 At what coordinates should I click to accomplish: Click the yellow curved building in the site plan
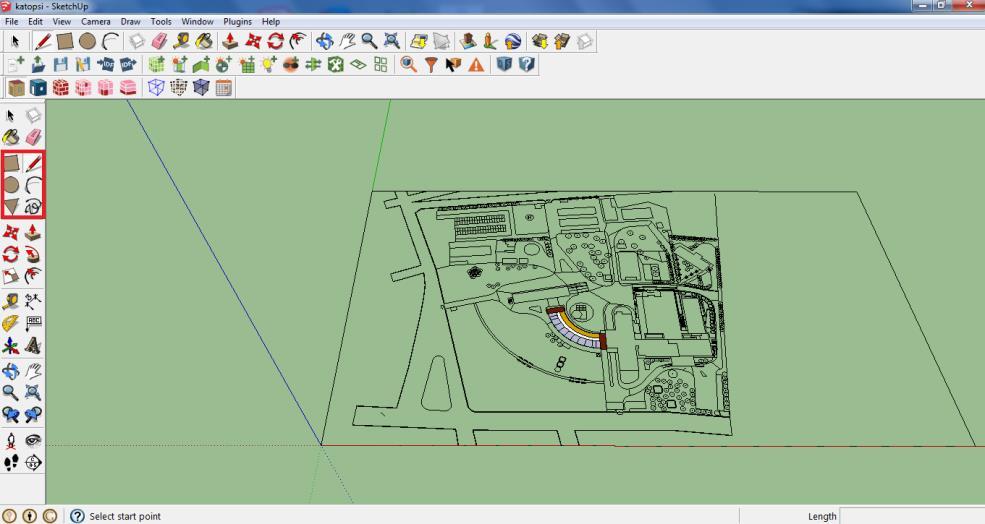tap(579, 325)
